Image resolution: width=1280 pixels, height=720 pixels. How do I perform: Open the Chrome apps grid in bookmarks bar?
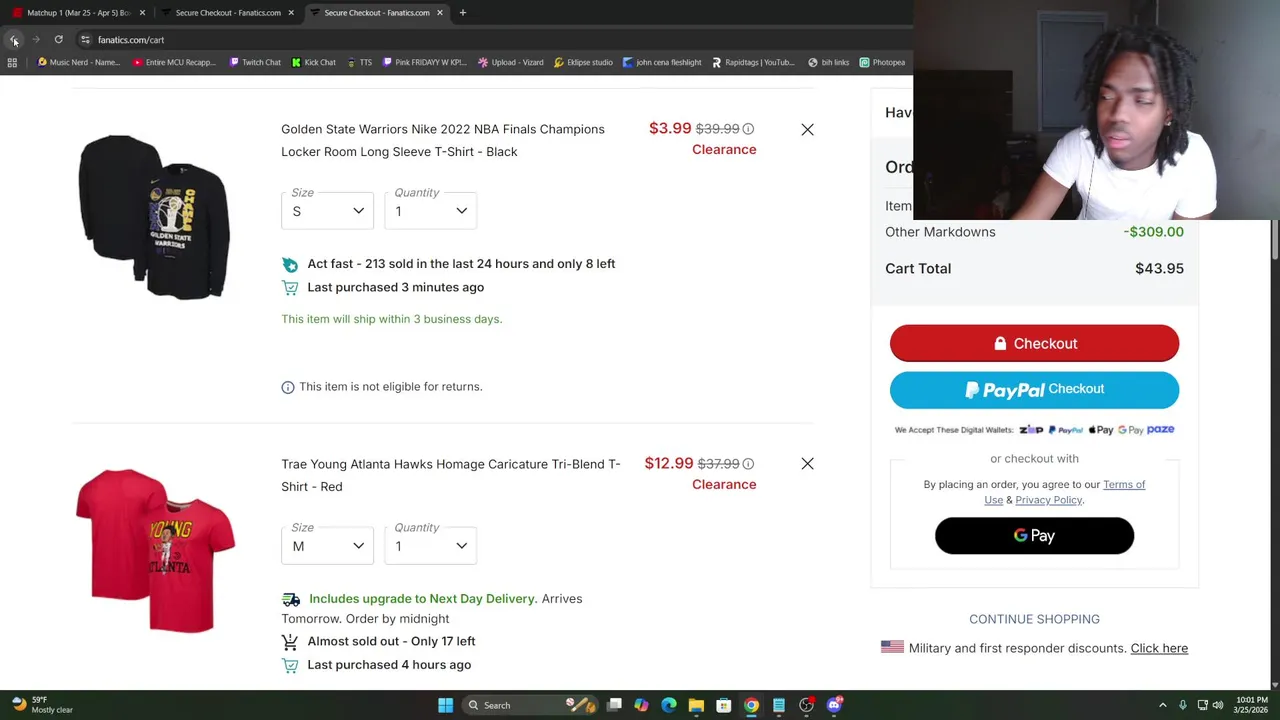pyautogui.click(x=12, y=62)
